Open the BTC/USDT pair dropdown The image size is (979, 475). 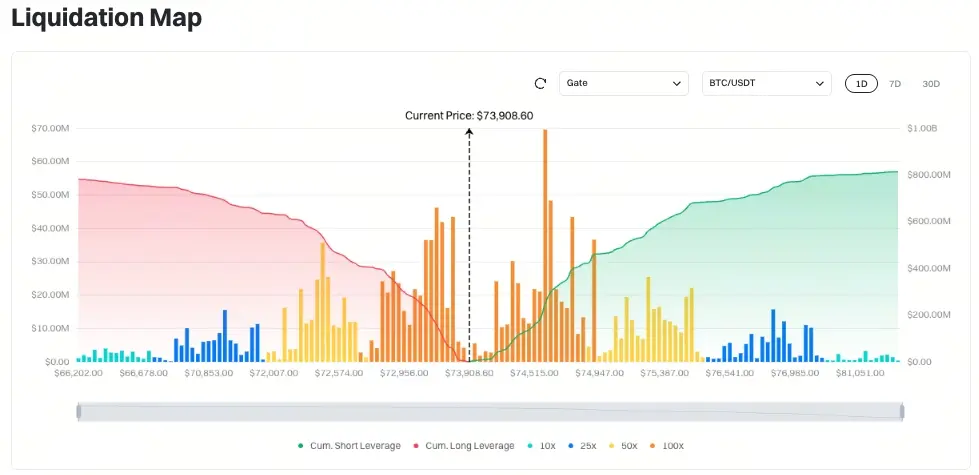[x=767, y=83]
